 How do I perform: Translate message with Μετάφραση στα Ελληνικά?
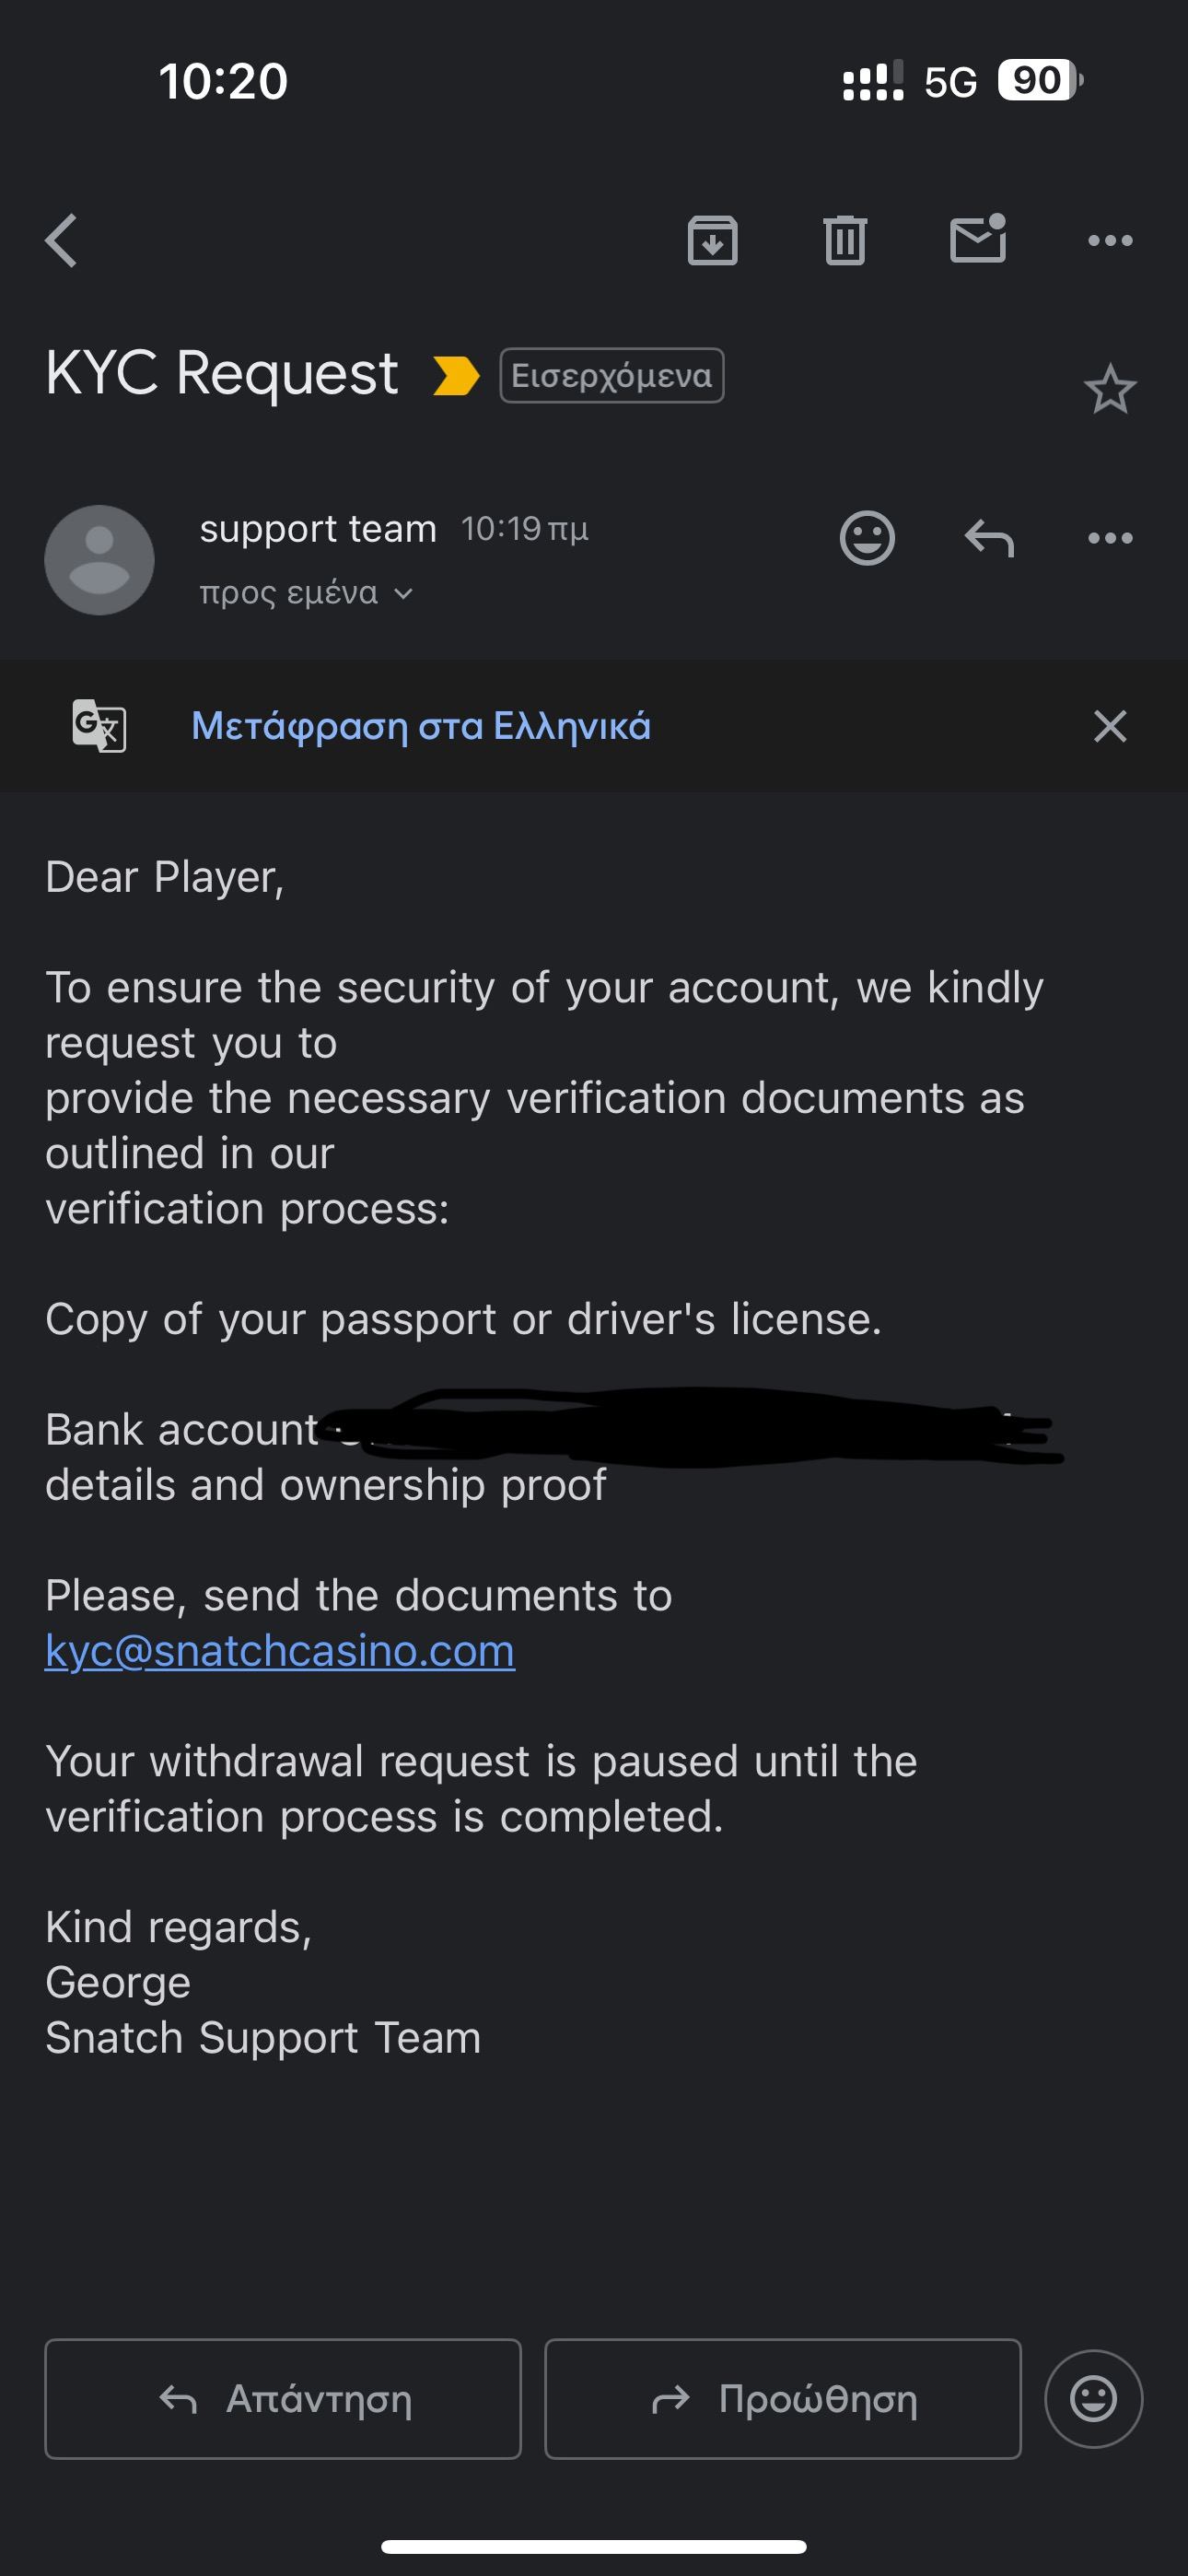click(421, 726)
